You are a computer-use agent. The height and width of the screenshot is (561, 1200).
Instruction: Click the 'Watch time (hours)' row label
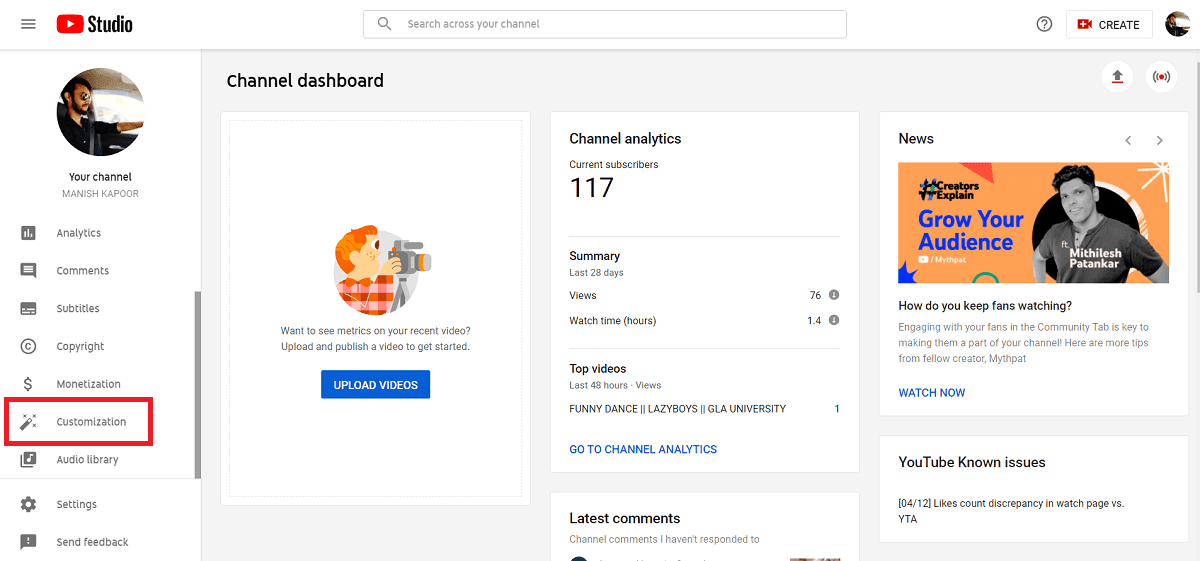tap(613, 321)
